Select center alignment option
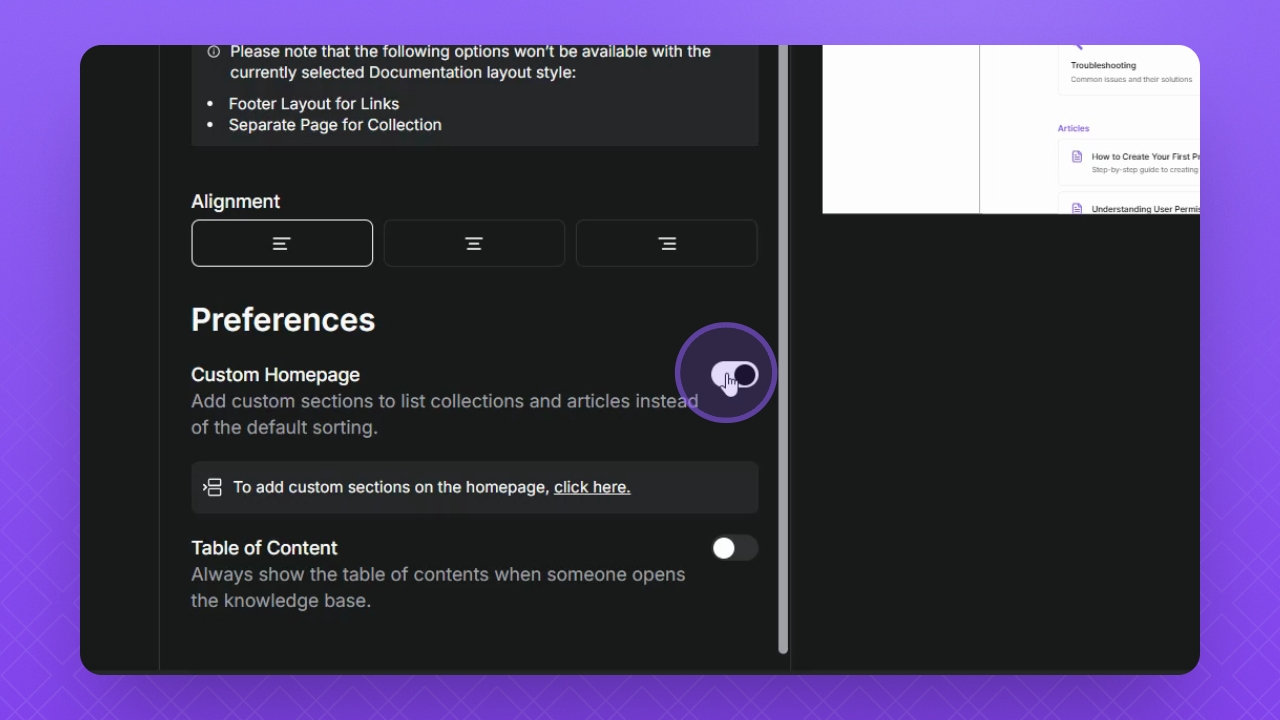 [x=474, y=243]
